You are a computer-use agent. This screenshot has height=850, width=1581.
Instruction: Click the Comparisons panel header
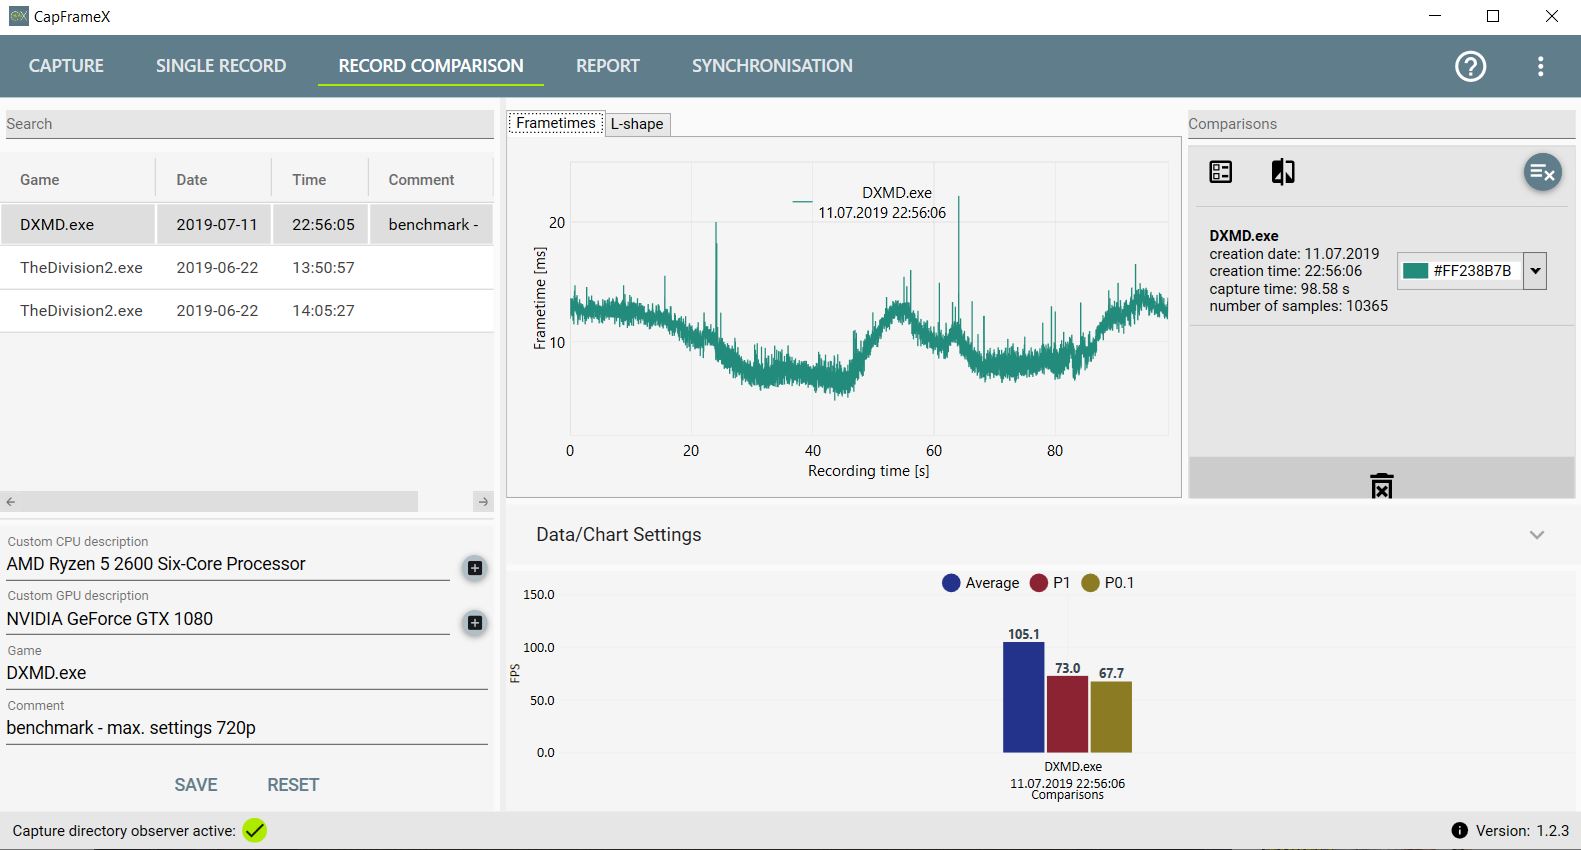1381,124
